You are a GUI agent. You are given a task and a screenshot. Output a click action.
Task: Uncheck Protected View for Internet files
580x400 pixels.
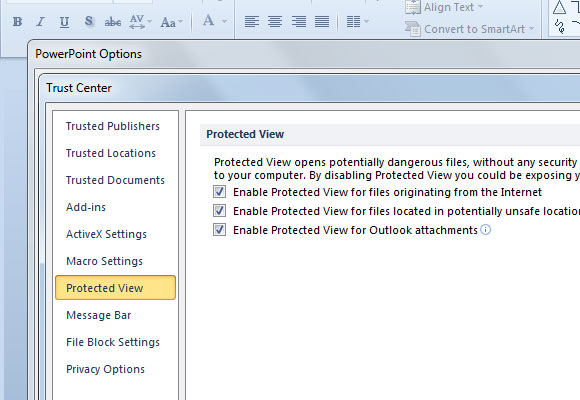click(219, 192)
